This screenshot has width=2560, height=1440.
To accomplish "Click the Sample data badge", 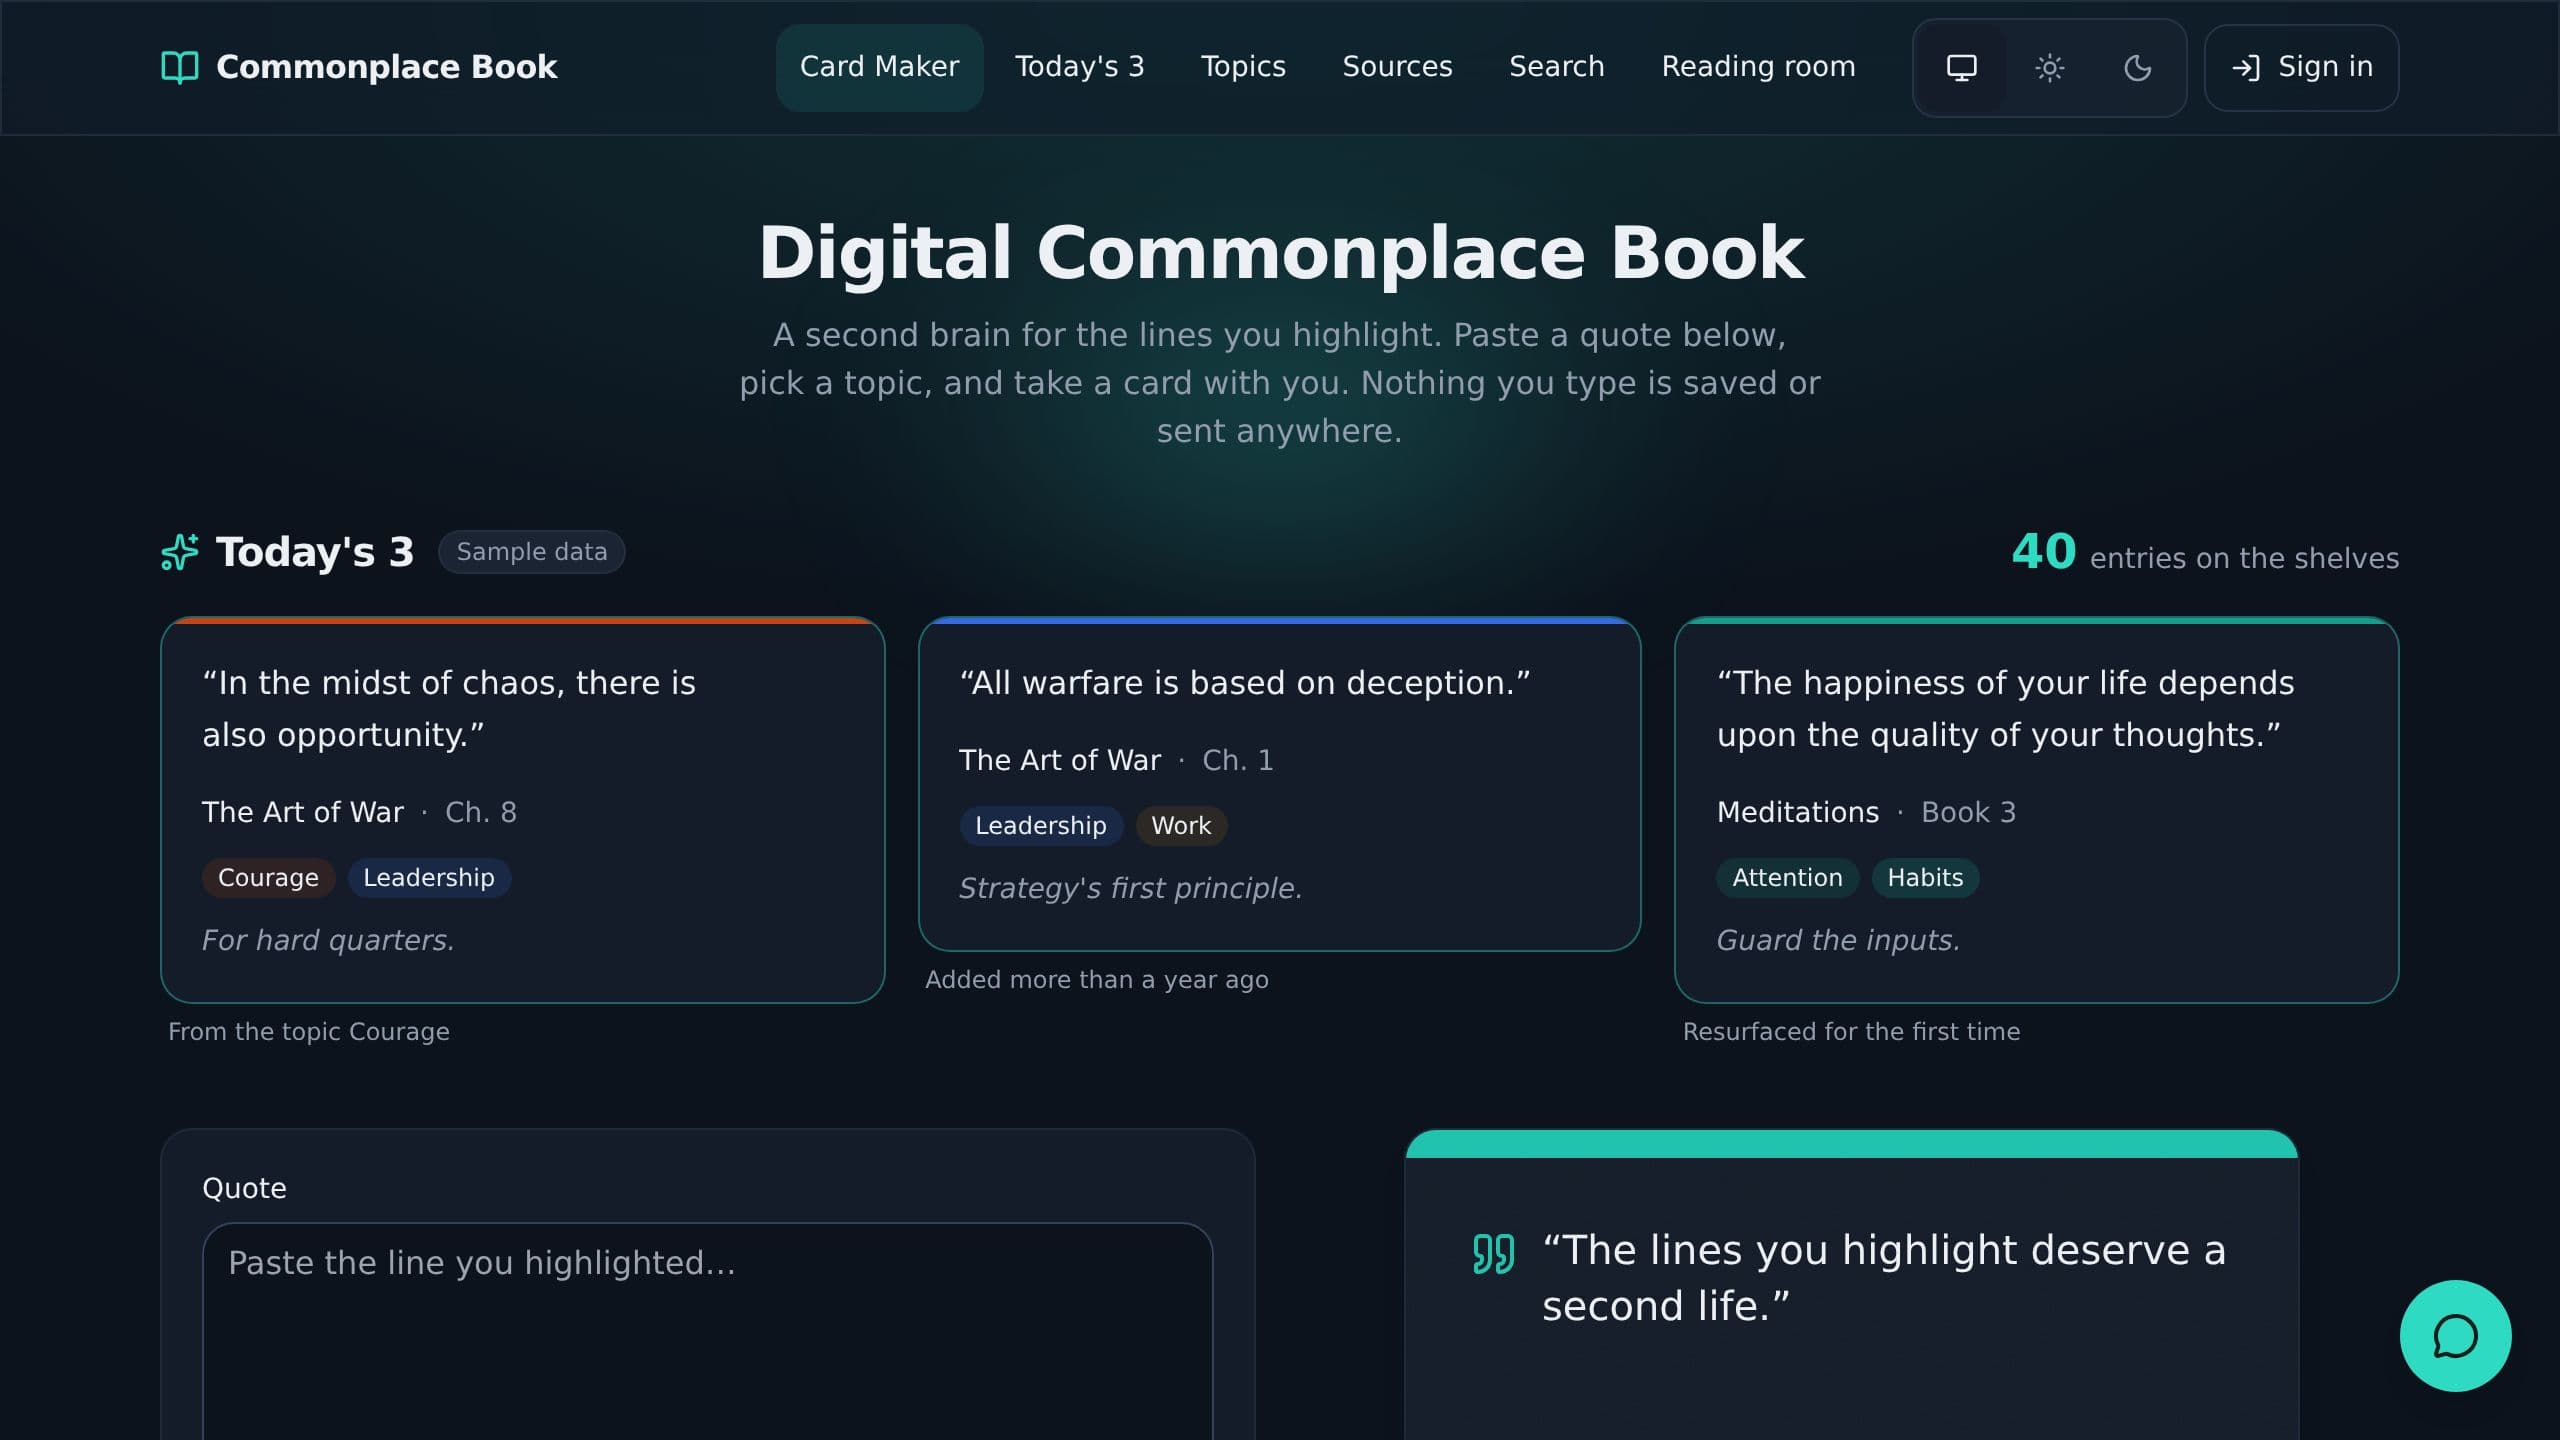I will click(531, 552).
